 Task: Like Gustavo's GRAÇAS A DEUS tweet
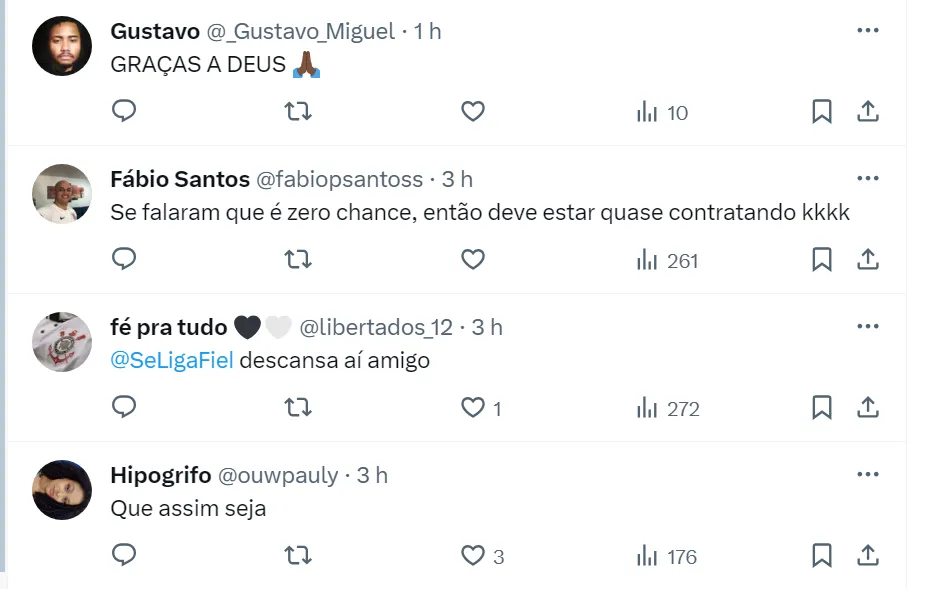click(x=473, y=112)
